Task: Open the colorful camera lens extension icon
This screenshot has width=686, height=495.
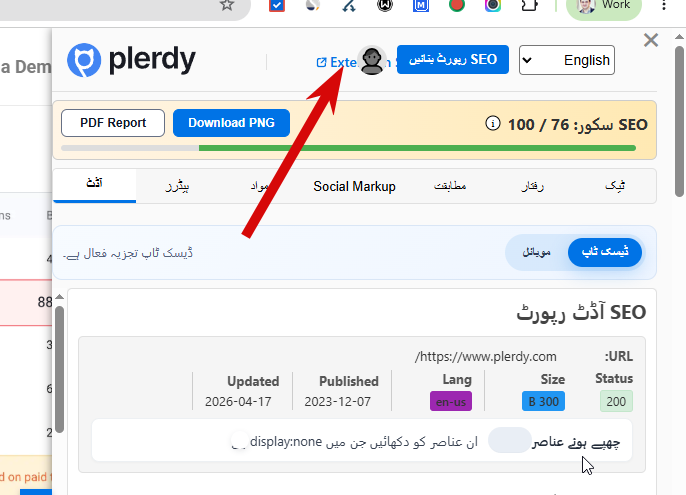Action: pyautogui.click(x=493, y=5)
